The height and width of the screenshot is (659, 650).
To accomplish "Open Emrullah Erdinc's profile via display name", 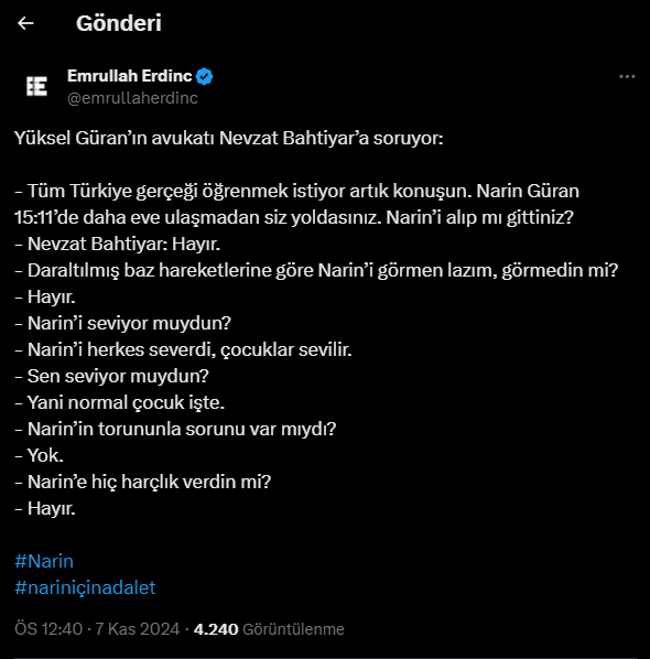I will pos(129,76).
